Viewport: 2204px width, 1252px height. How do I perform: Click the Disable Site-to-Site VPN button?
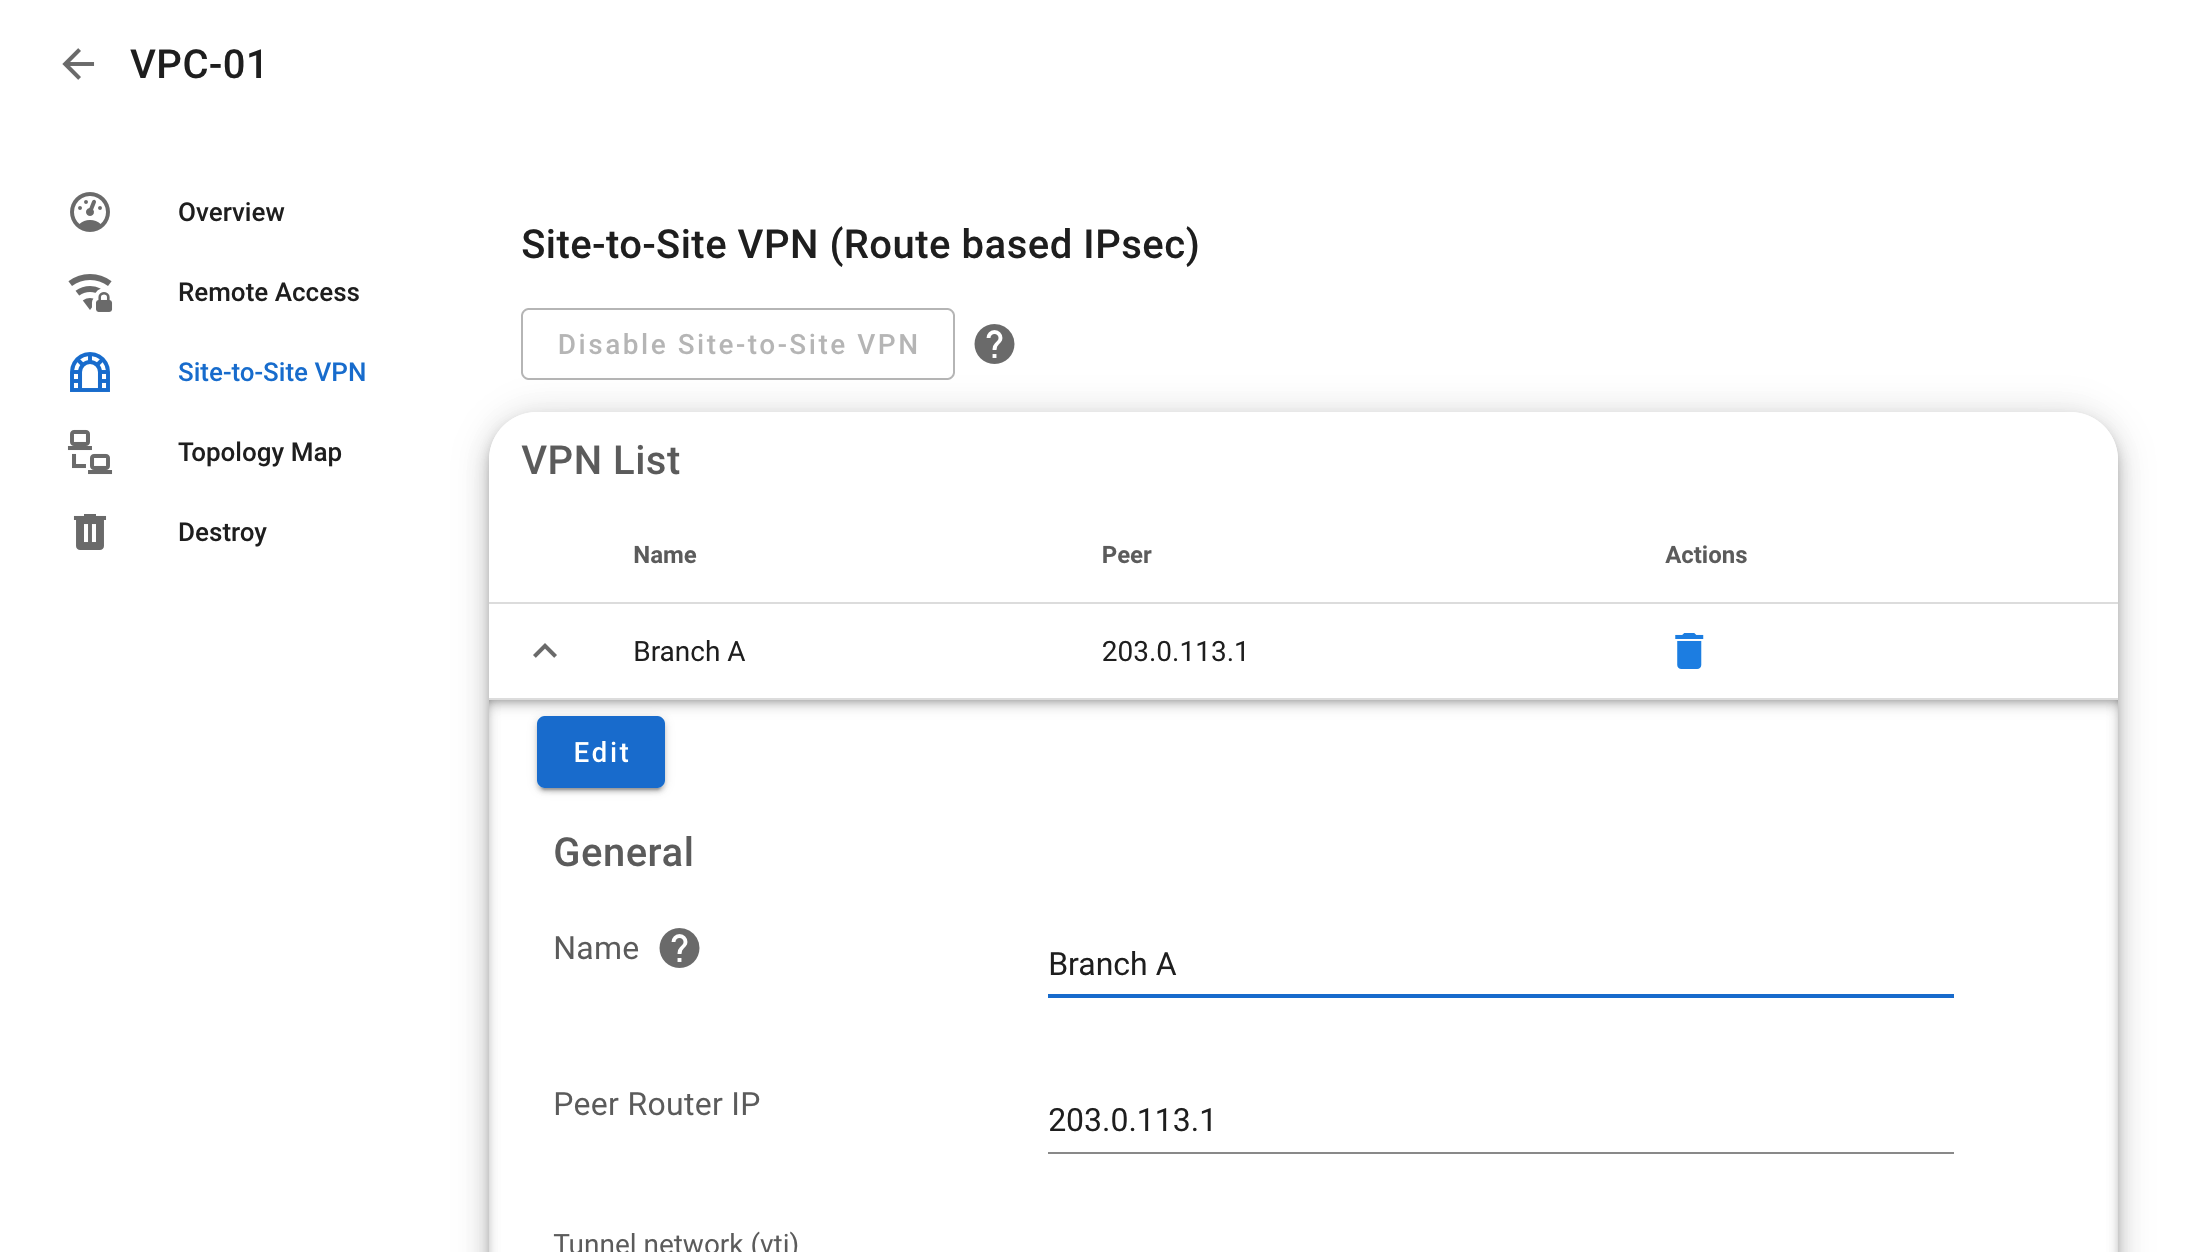pos(738,344)
